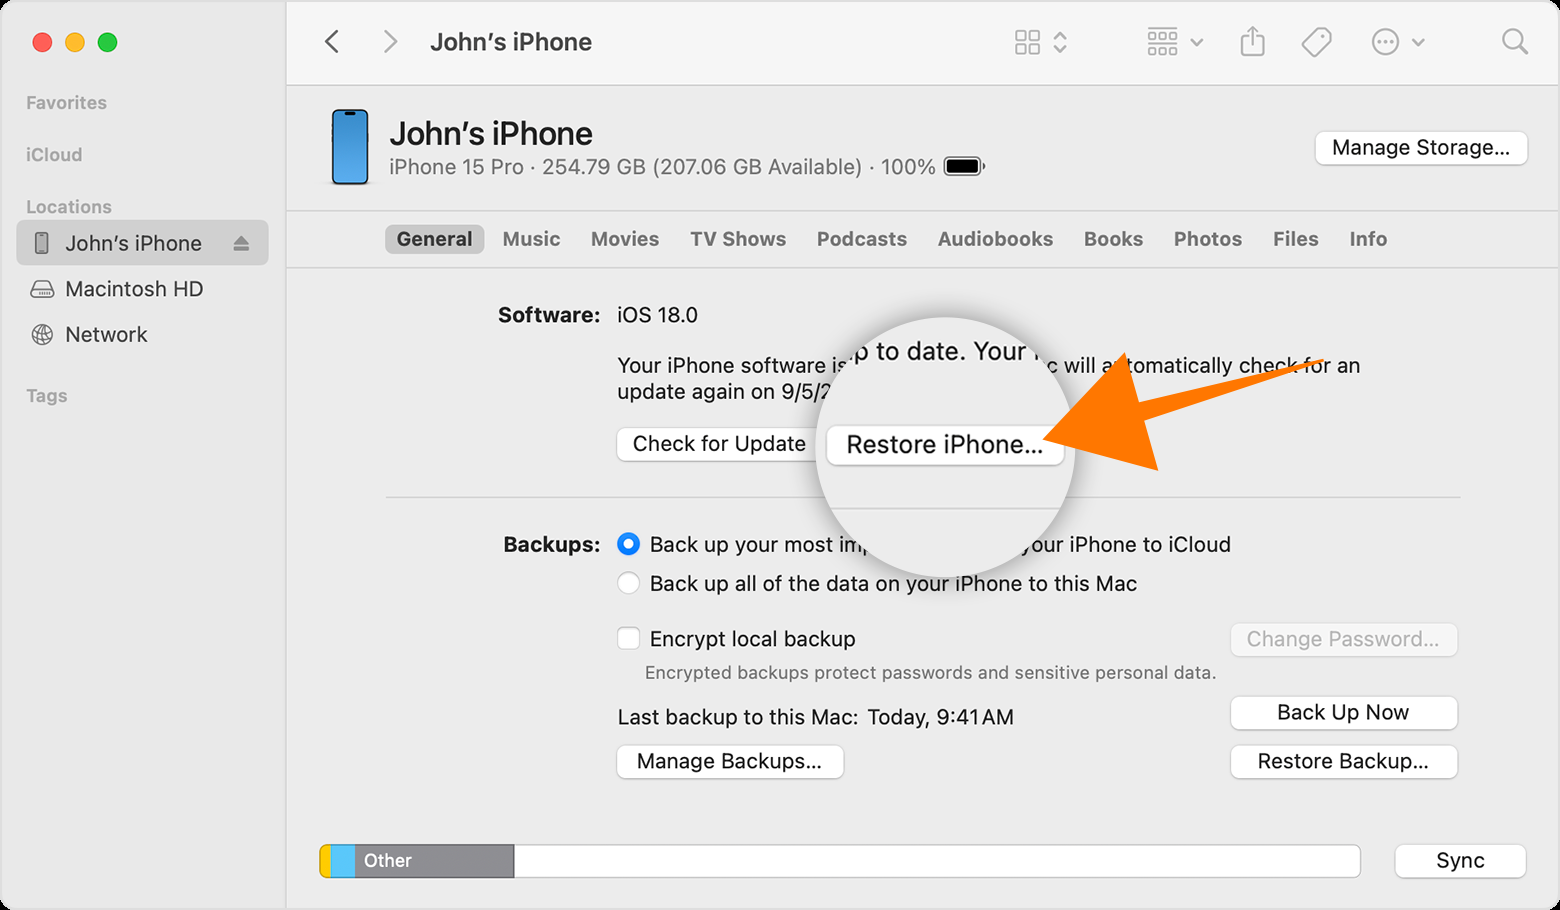Switch to the Podcasts tab

(x=862, y=239)
